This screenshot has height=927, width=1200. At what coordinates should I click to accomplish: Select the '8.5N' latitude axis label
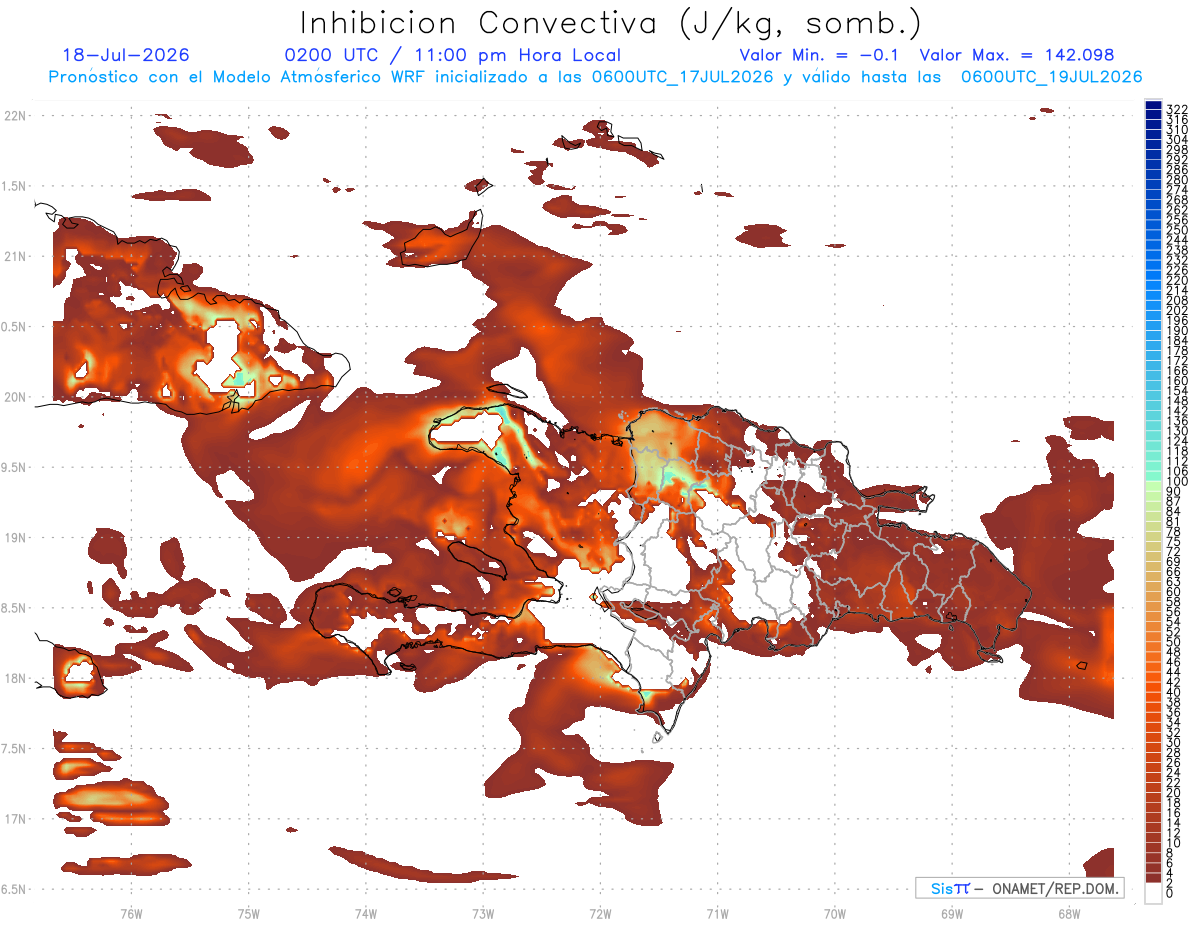click(12, 608)
